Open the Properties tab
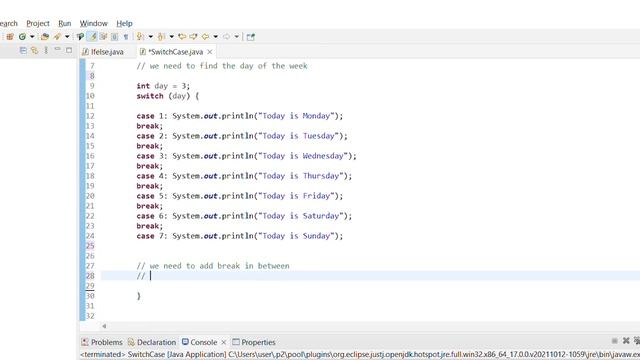The height and width of the screenshot is (360, 640). [x=254, y=342]
